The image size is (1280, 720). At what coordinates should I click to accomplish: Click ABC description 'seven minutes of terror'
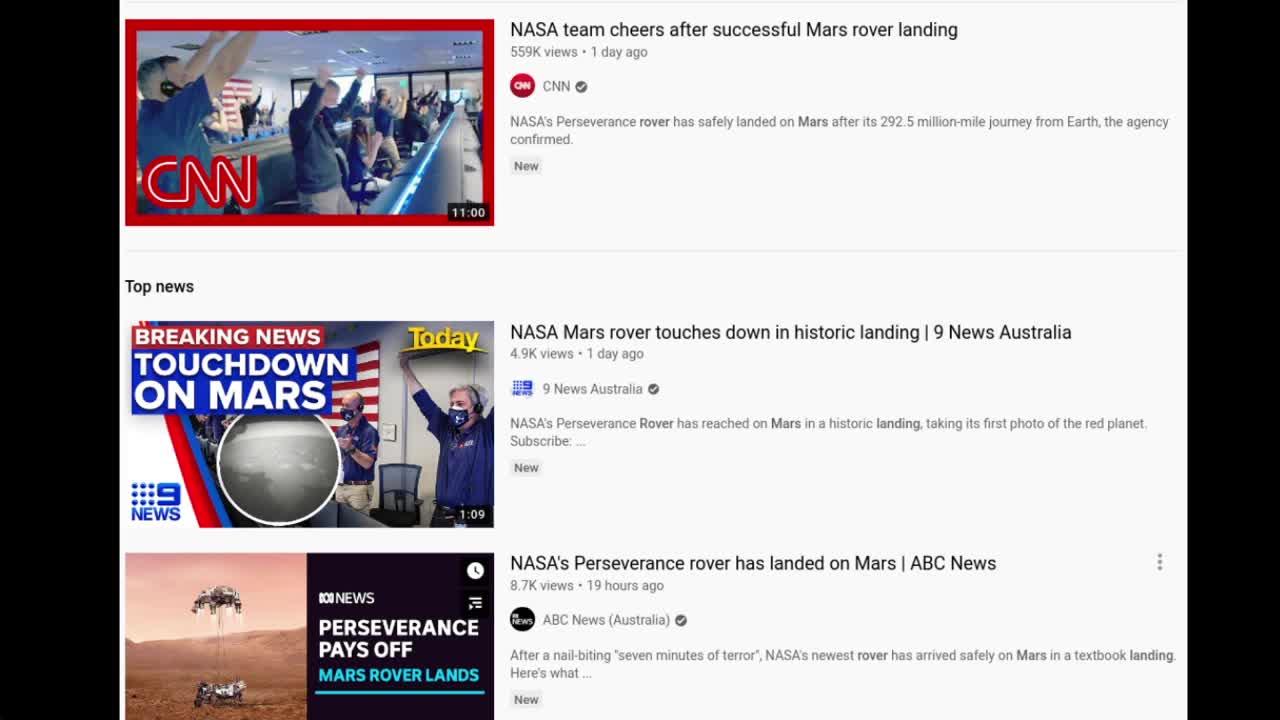(x=842, y=664)
